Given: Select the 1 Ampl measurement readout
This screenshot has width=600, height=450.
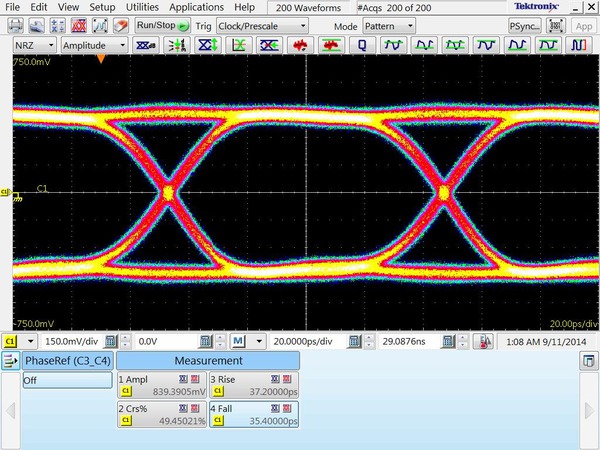Looking at the screenshot, I should click(161, 386).
